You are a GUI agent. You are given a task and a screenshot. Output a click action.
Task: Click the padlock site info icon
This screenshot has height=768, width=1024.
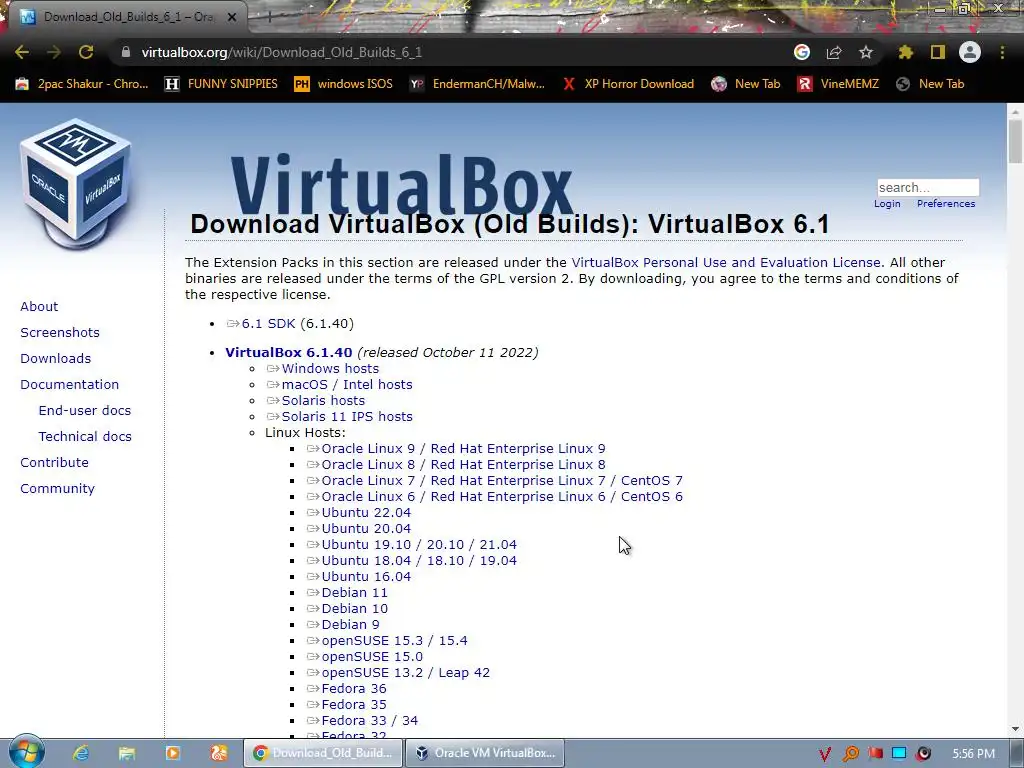[126, 52]
